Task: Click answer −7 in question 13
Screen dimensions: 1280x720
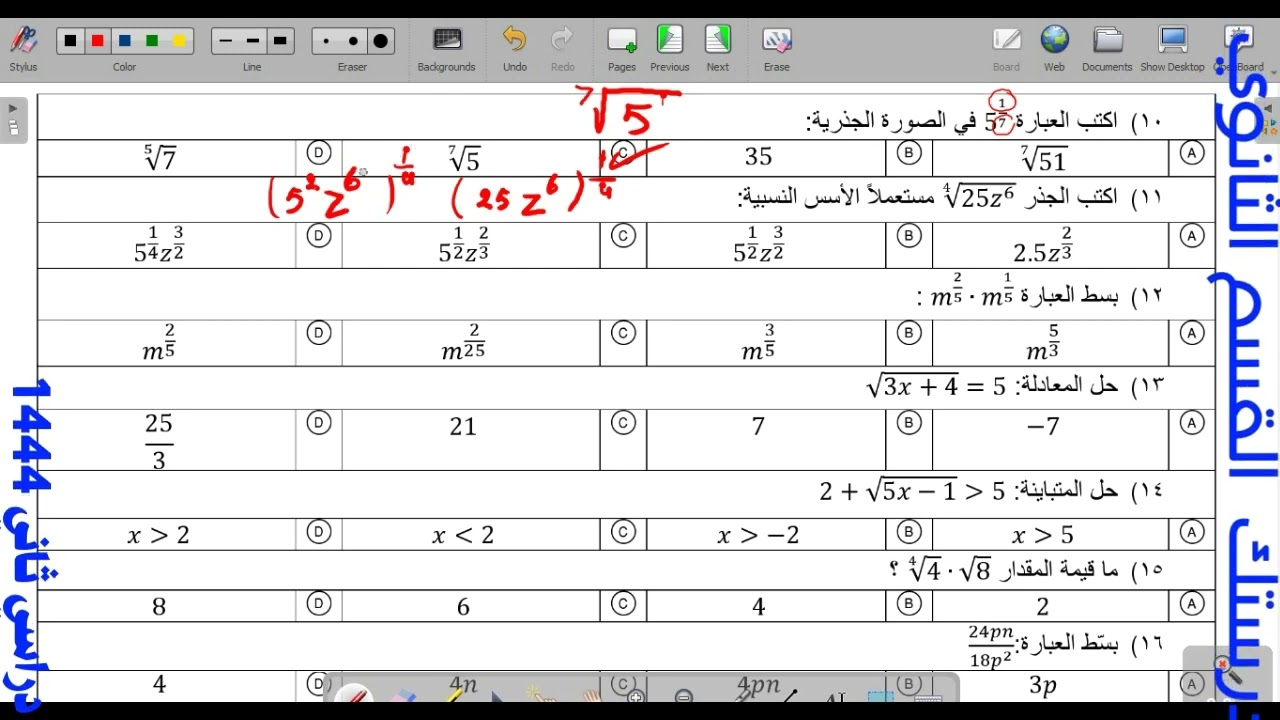Action: (x=1043, y=427)
